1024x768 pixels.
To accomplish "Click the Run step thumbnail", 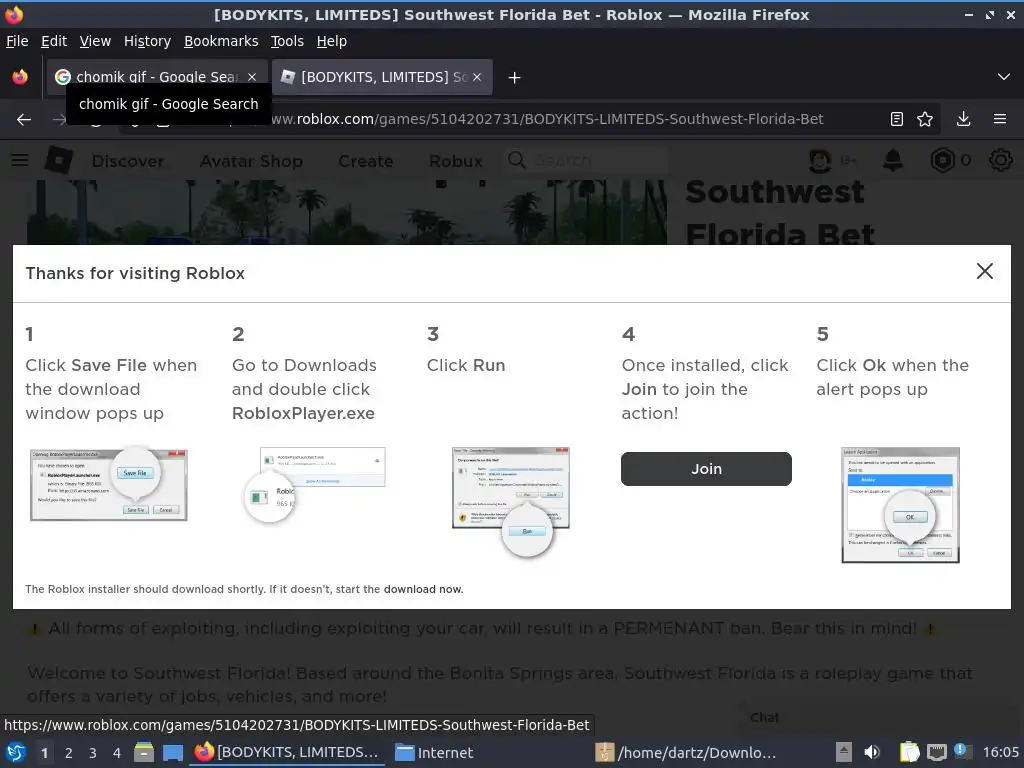I will click(511, 502).
